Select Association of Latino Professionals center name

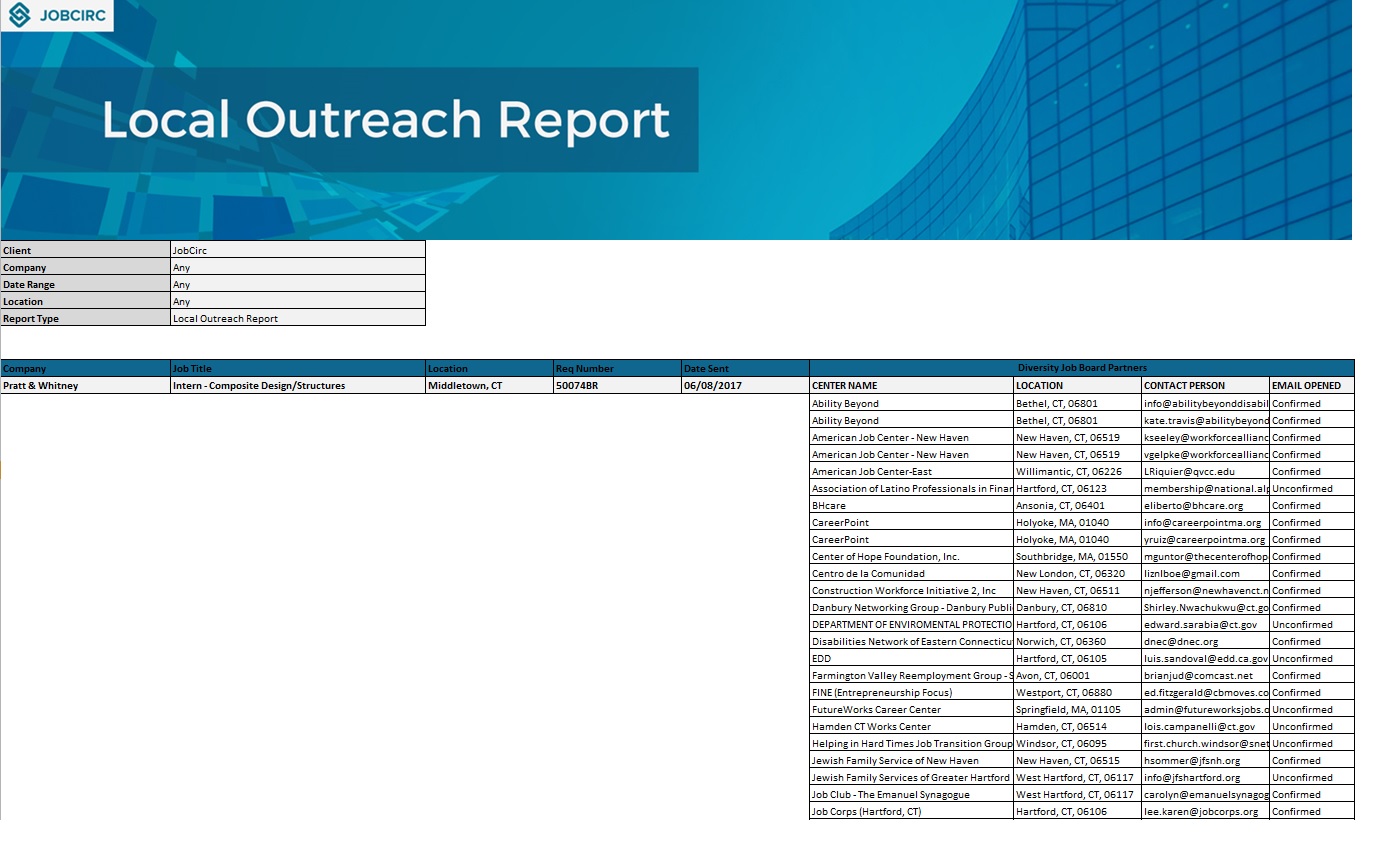click(912, 488)
